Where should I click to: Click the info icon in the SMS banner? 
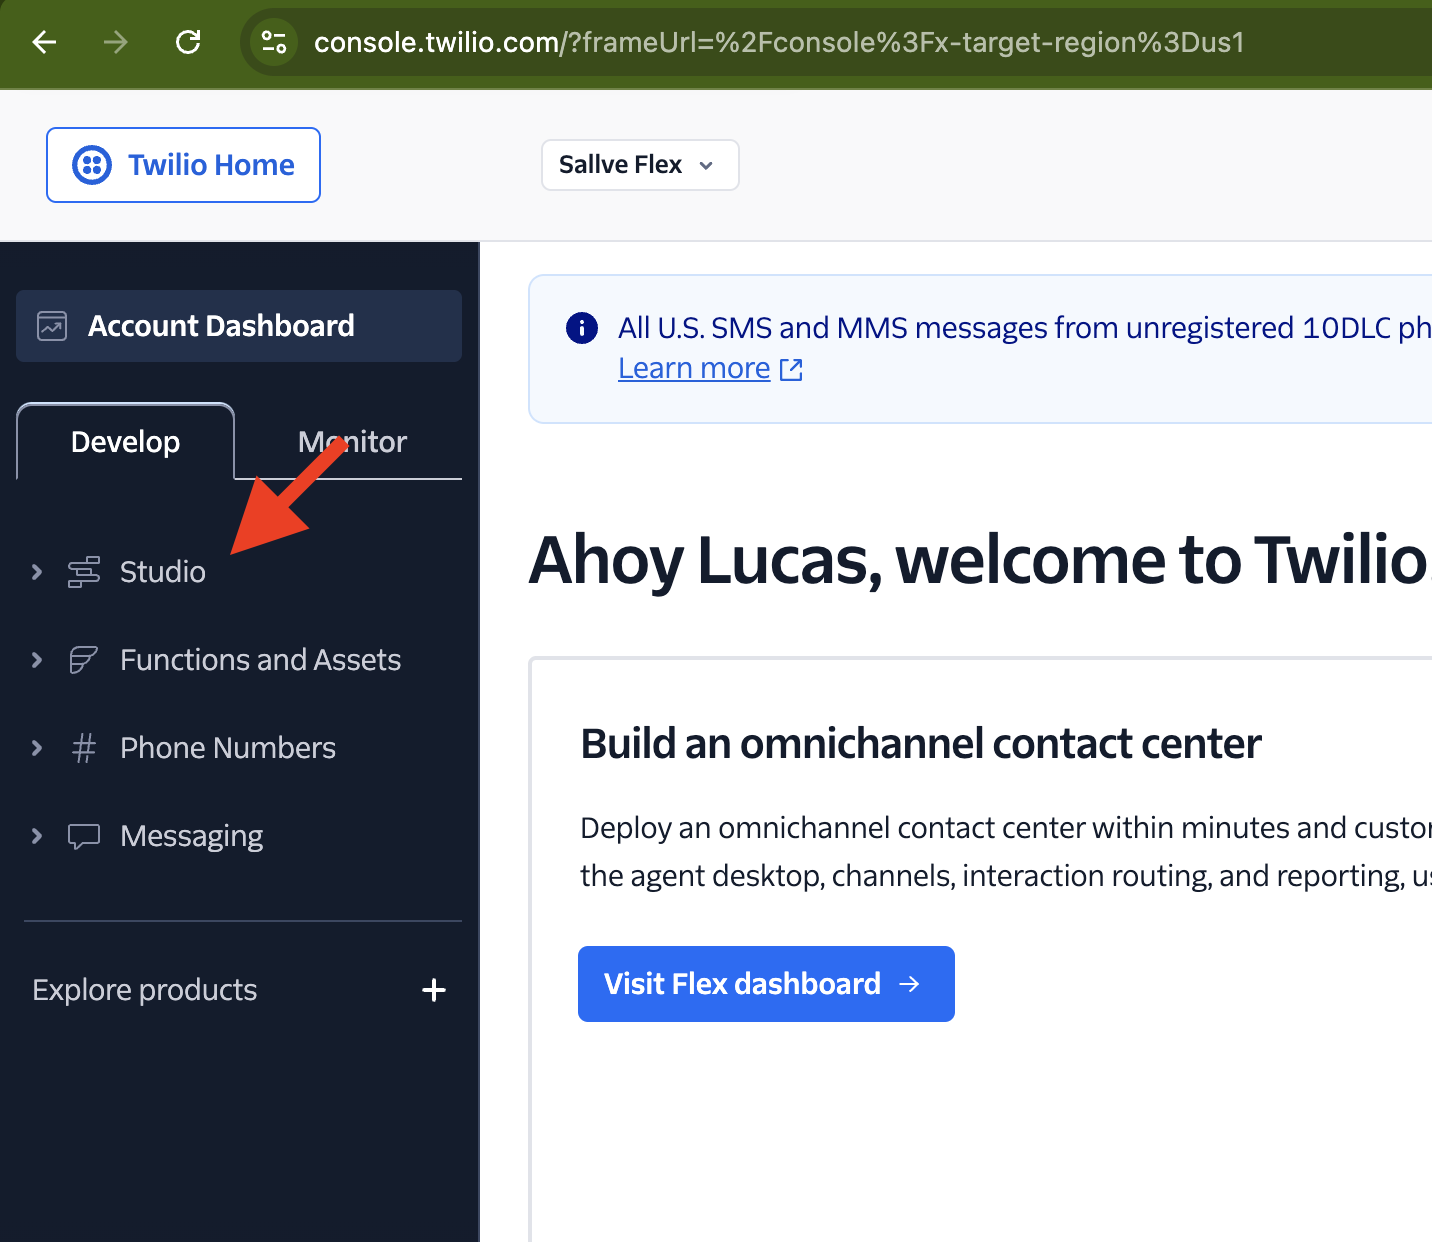pos(582,328)
